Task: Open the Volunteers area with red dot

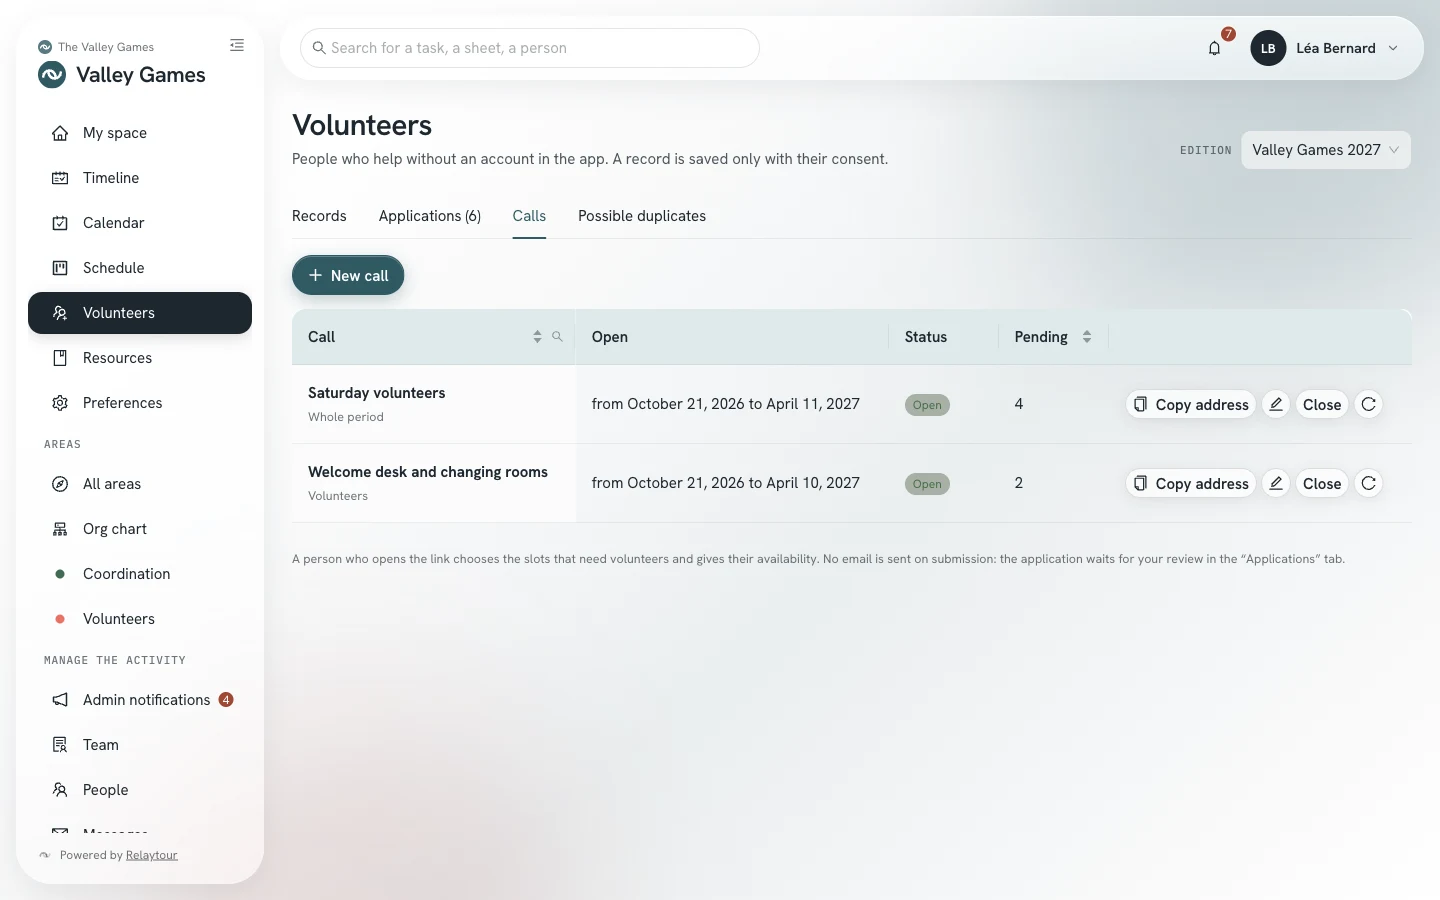Action: tap(140, 619)
